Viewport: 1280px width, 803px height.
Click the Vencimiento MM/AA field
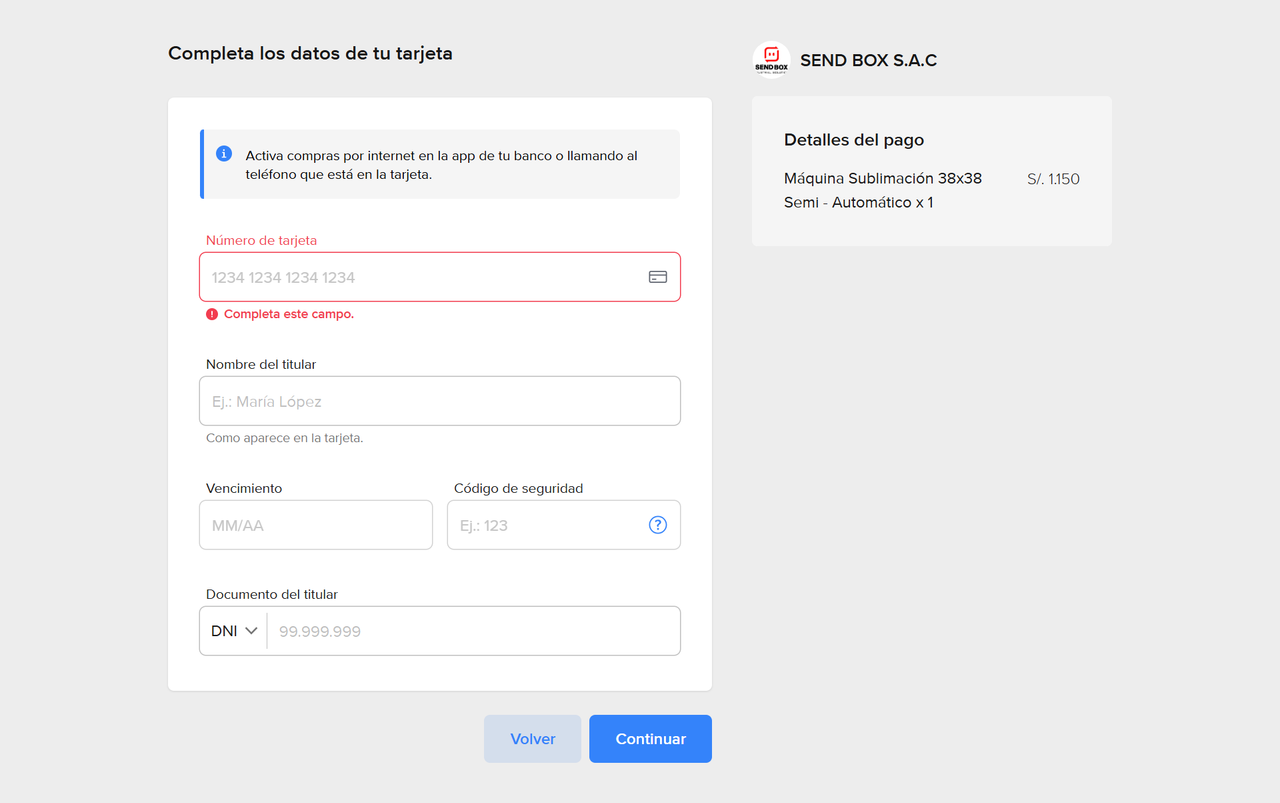click(x=315, y=524)
